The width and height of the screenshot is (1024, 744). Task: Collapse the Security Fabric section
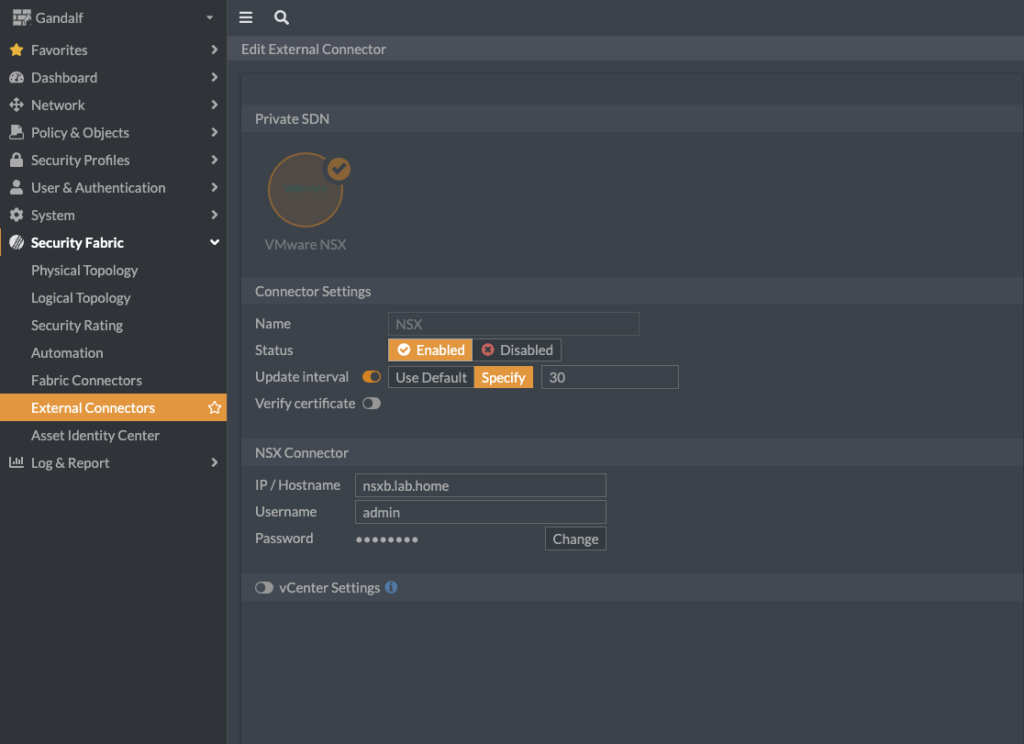click(214, 243)
